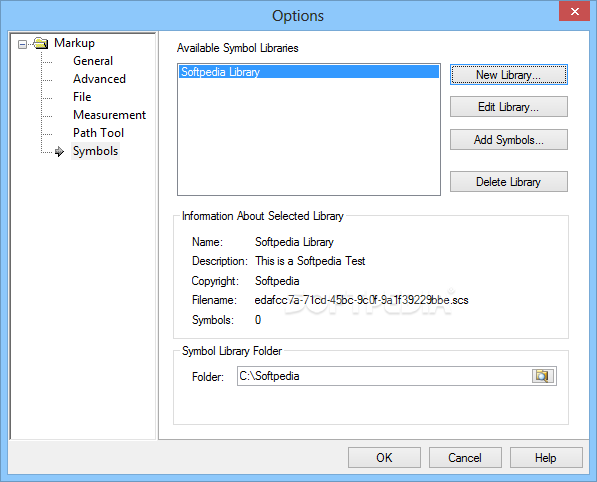Open the Advanced options page

(99, 79)
